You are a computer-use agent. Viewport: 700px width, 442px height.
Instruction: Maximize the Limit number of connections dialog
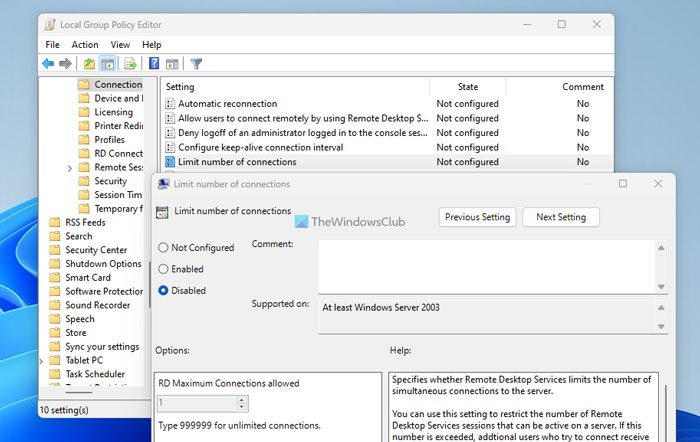tap(623, 183)
